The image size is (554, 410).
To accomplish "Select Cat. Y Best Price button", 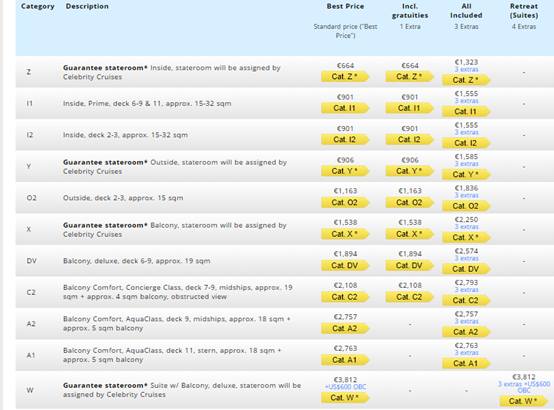I will point(345,171).
